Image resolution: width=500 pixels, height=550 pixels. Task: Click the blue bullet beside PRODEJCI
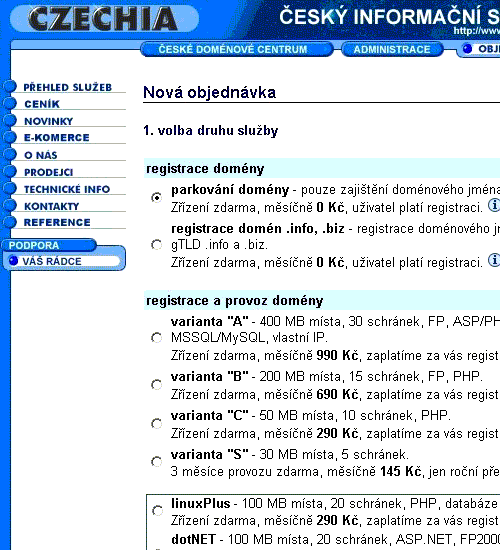(x=10, y=171)
